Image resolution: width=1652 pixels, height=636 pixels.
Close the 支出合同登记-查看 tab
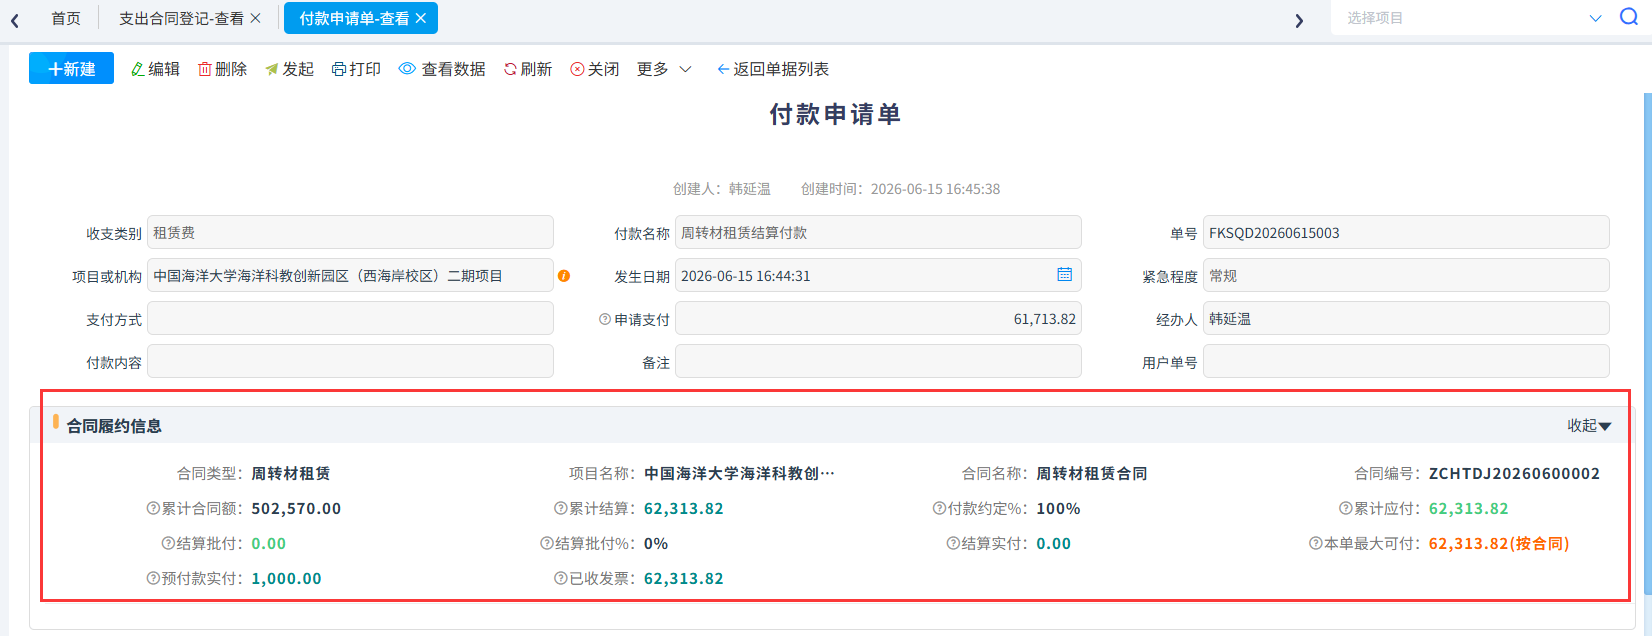click(x=255, y=18)
